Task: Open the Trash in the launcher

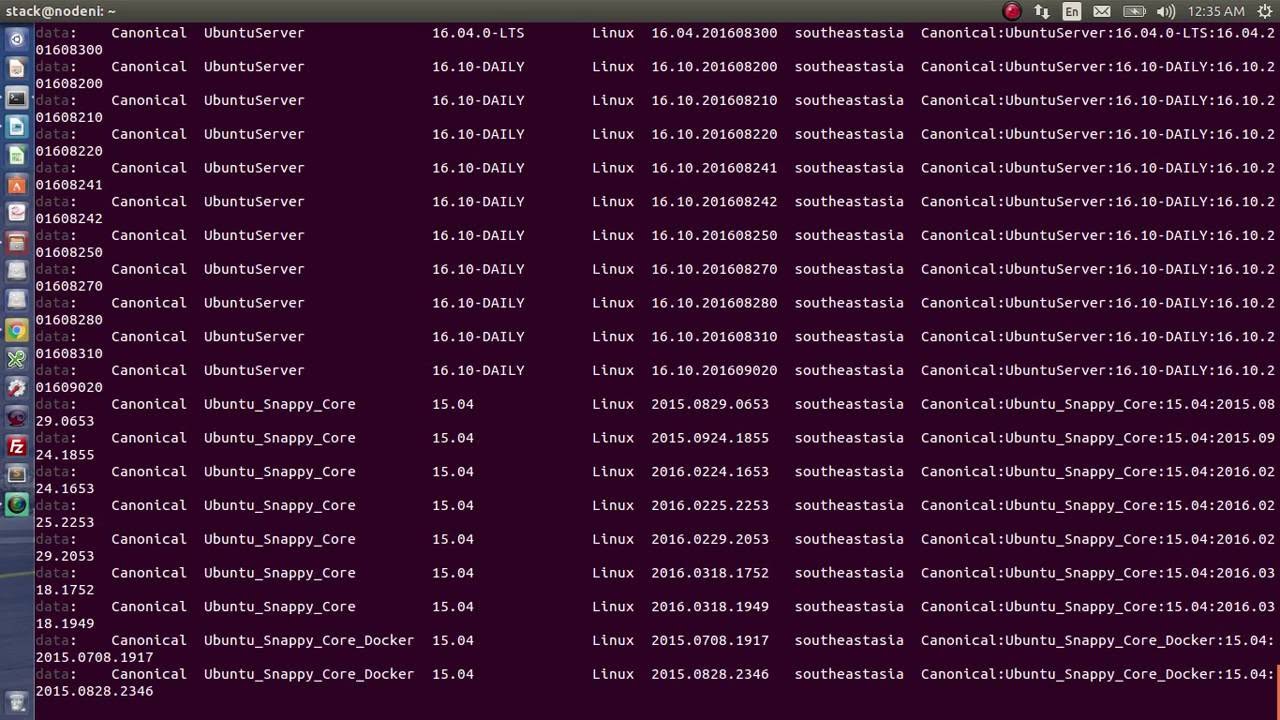Action: pos(16,702)
